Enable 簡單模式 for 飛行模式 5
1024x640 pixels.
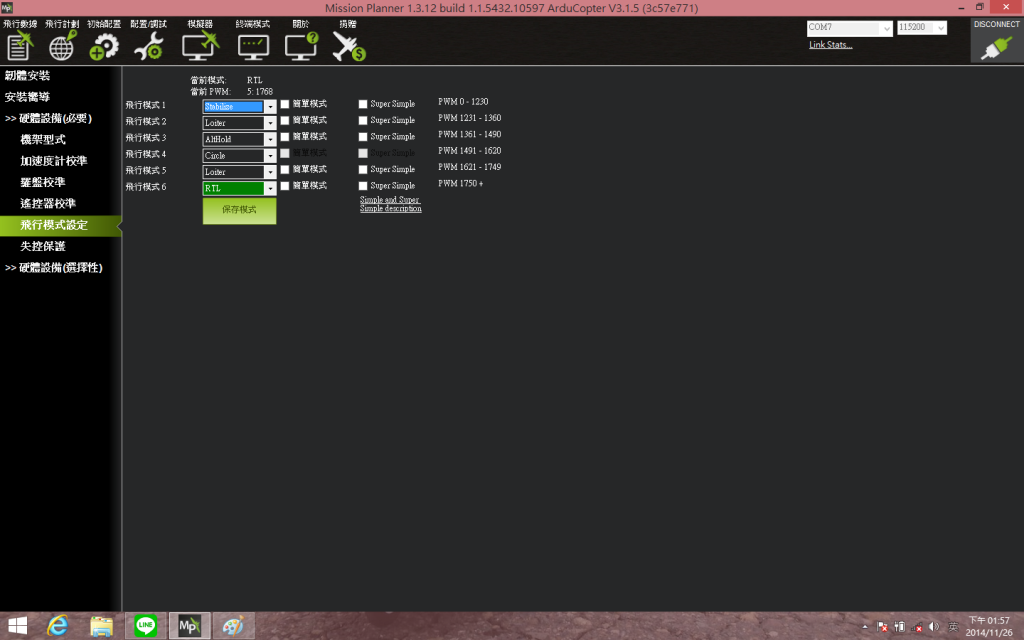285,169
